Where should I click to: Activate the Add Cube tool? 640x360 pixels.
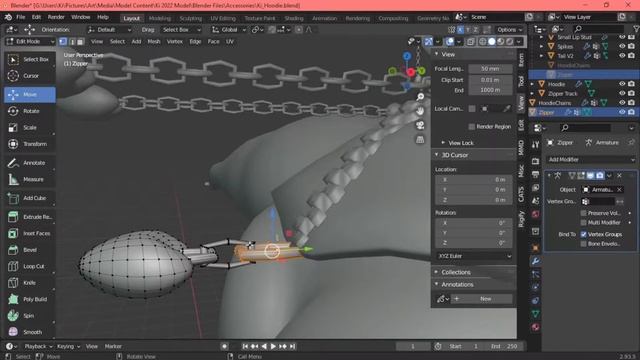(30, 198)
